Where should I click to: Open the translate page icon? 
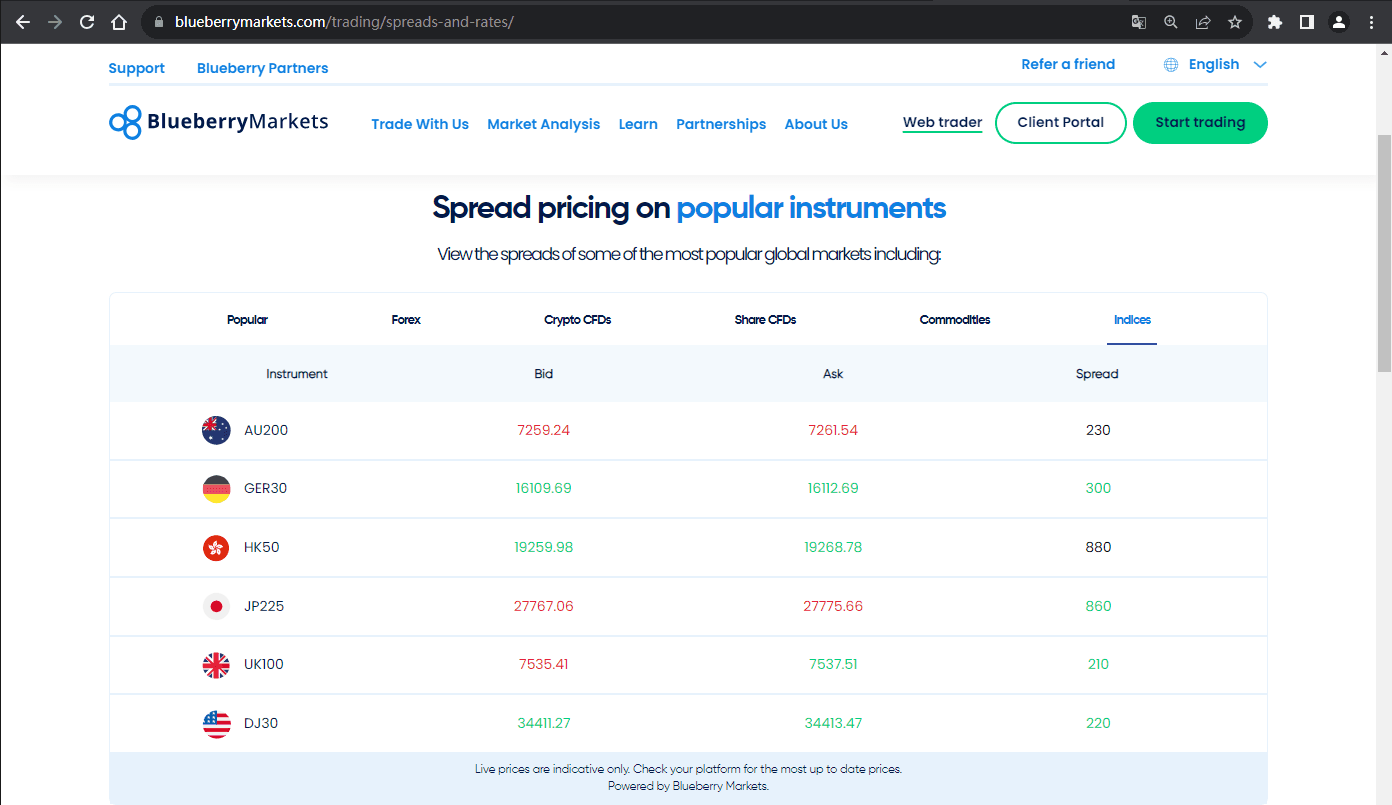pos(1138,22)
